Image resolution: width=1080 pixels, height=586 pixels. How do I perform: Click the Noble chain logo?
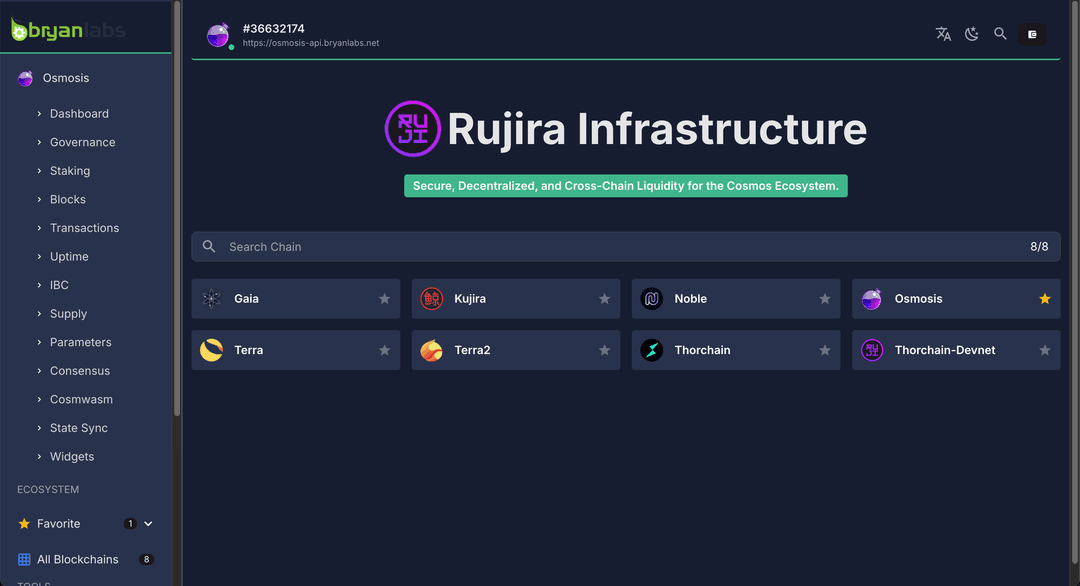point(652,298)
